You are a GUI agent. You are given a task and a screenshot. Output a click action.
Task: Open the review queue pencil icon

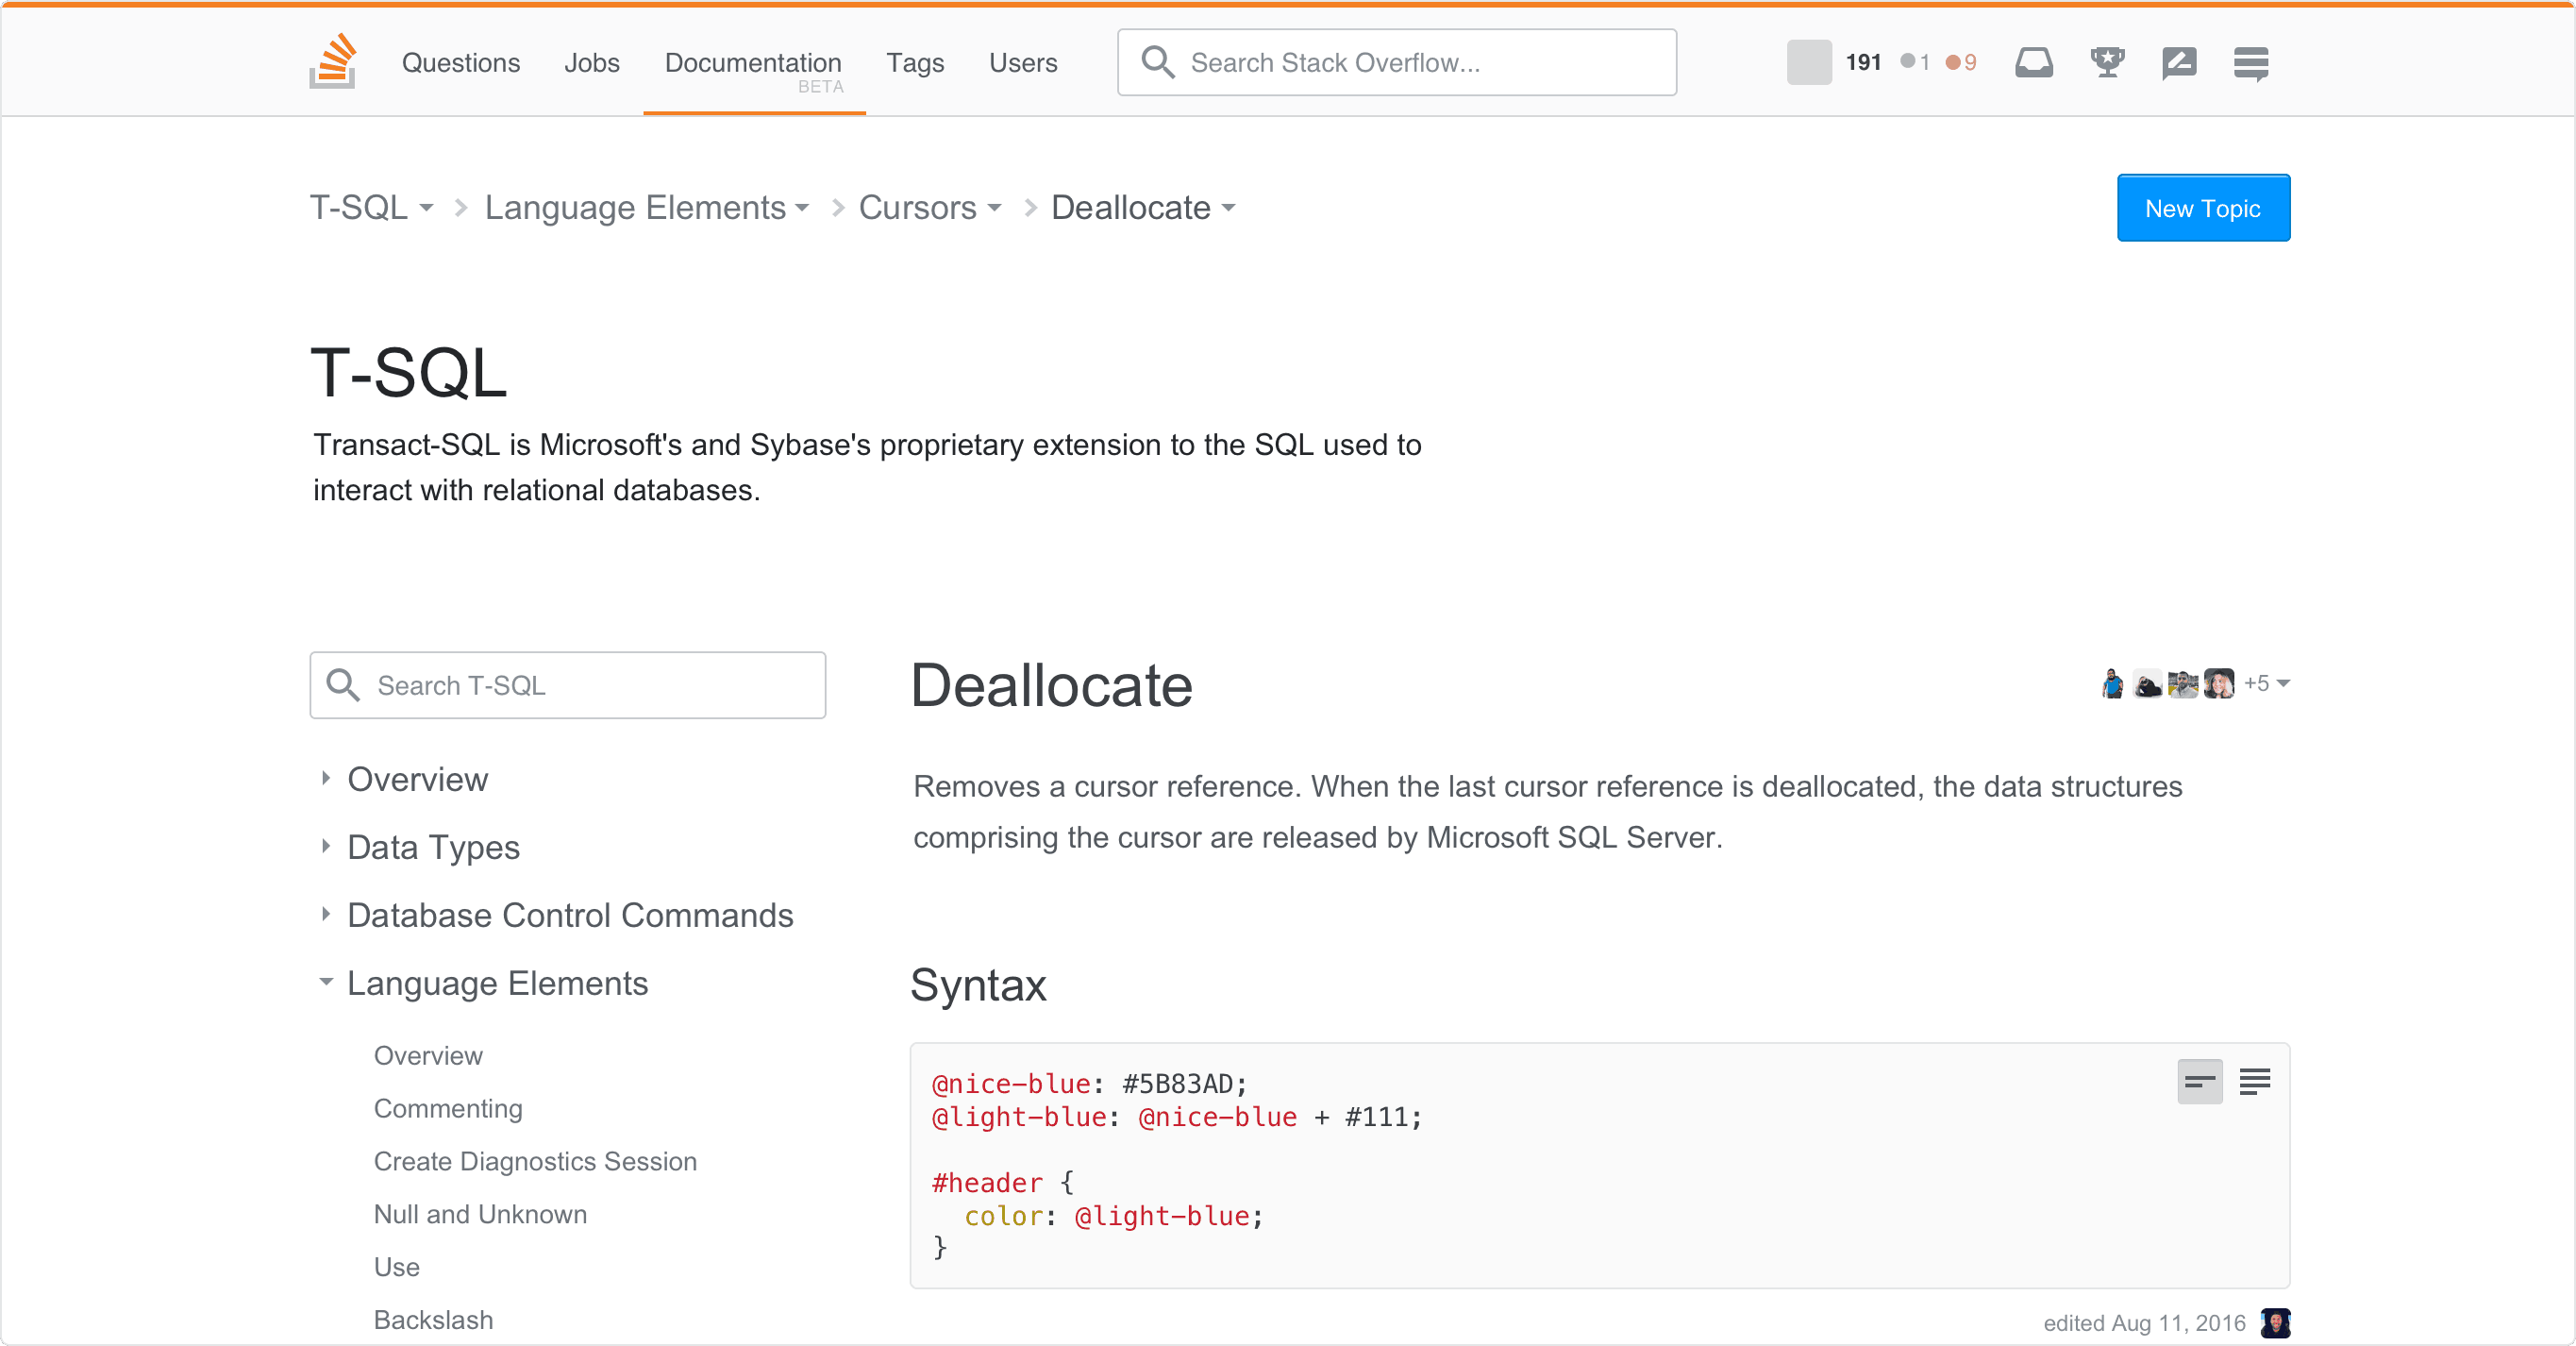(x=2179, y=62)
